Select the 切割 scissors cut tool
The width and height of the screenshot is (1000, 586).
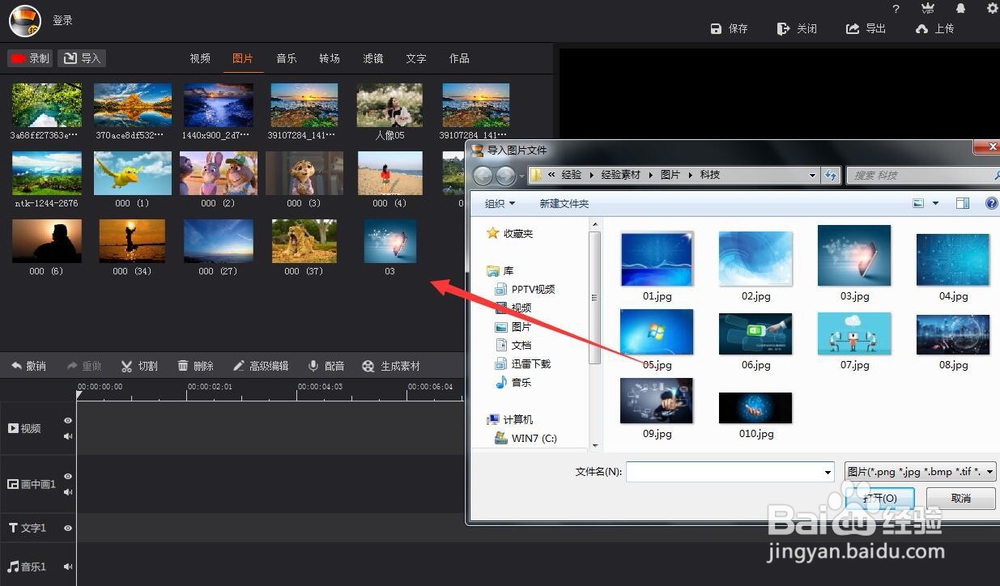tap(126, 366)
